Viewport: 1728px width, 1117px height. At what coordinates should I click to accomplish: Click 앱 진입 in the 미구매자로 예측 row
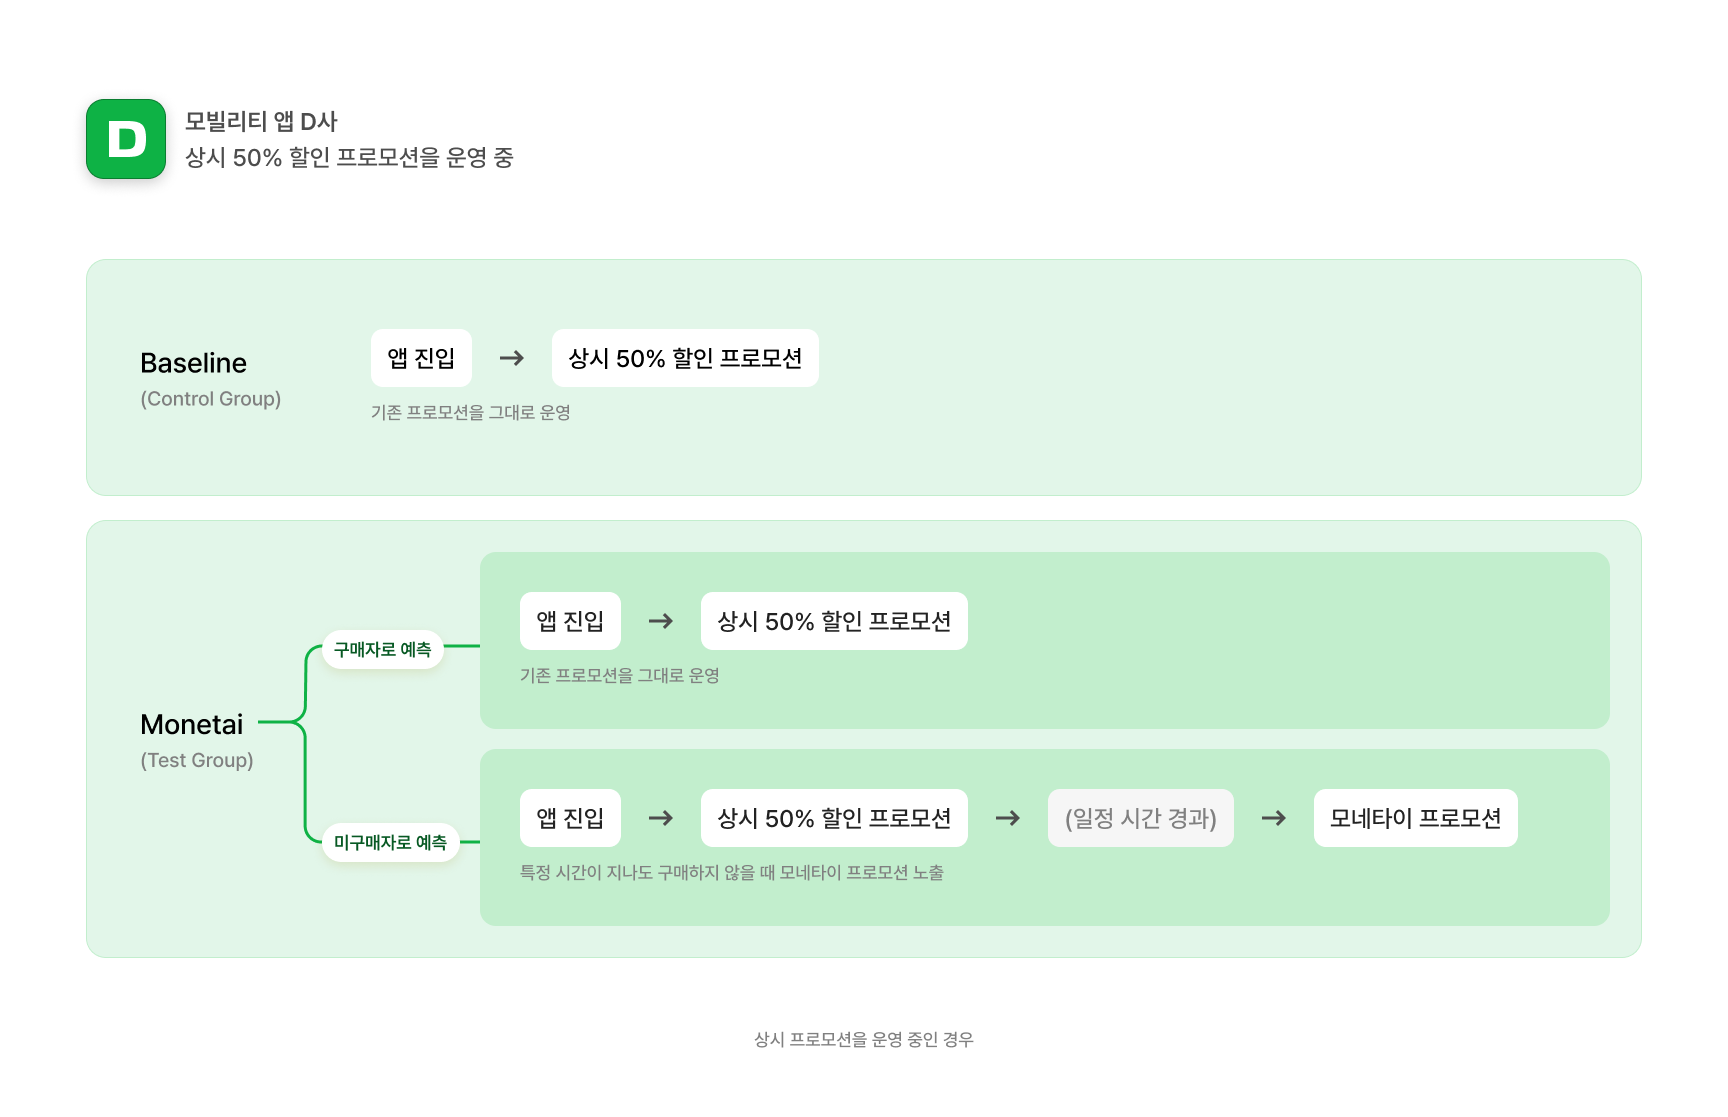click(570, 818)
